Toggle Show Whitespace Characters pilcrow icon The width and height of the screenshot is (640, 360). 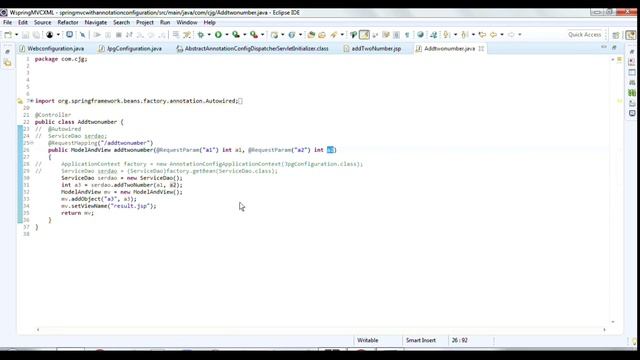click(x=407, y=35)
